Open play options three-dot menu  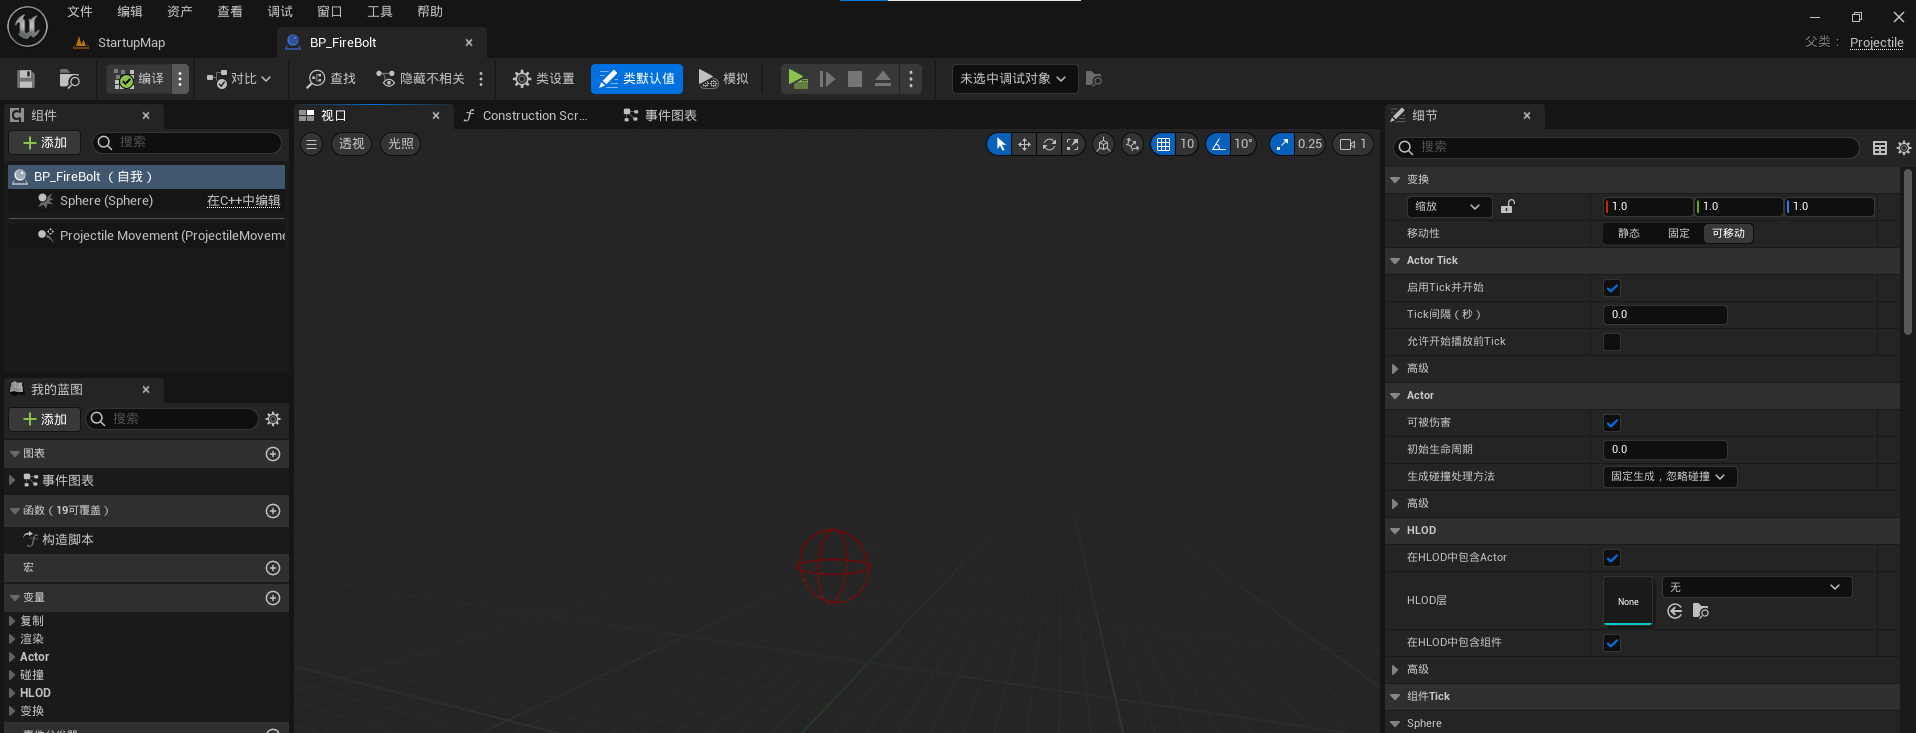(x=911, y=79)
